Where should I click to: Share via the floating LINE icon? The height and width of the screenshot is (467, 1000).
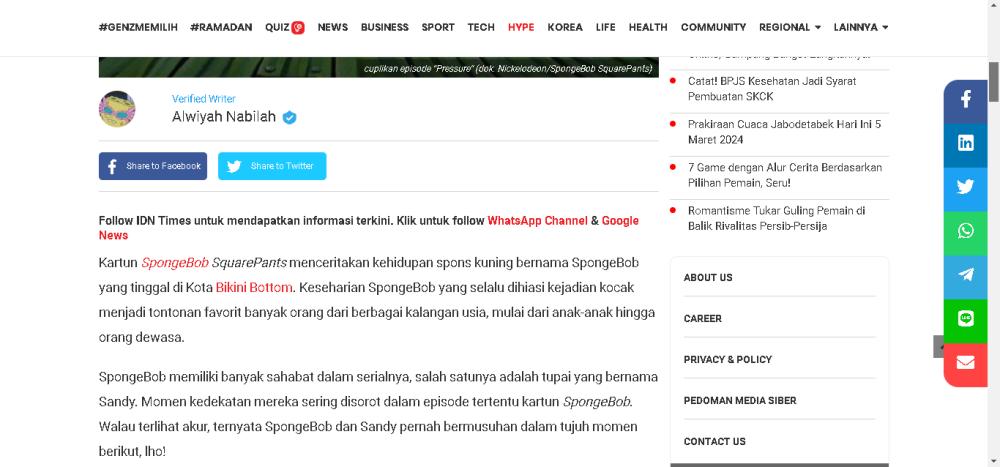pos(965,319)
